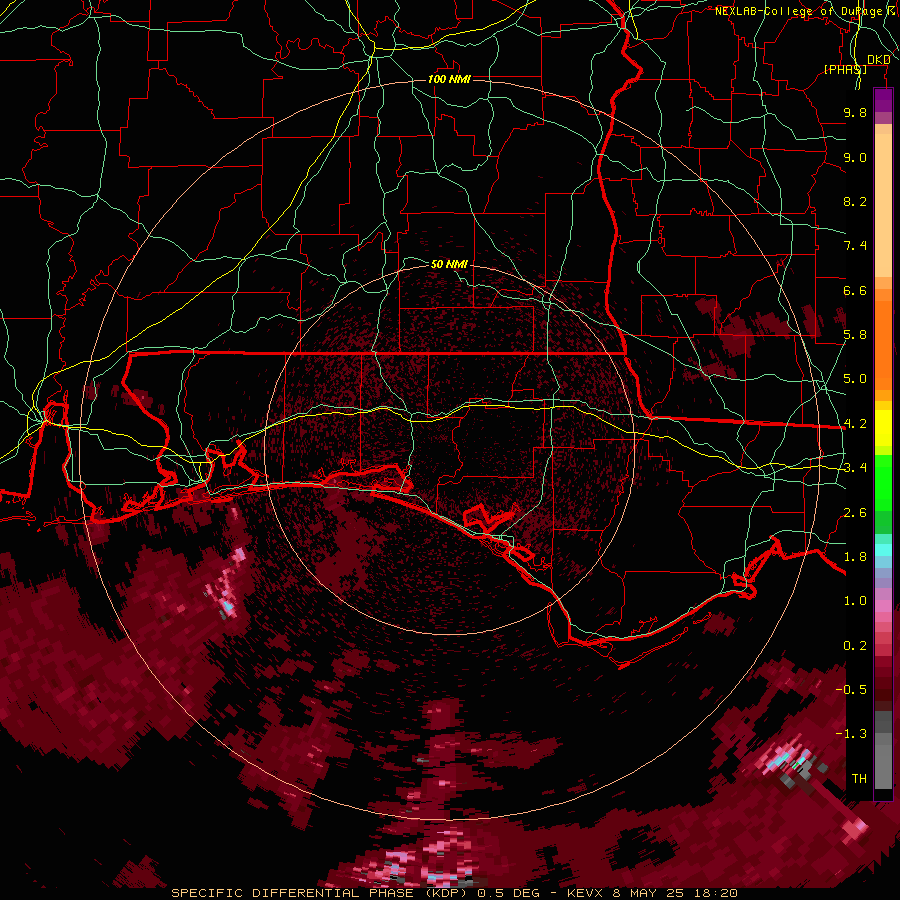Click the "KEVX" radar station identifier
The height and width of the screenshot is (900, 900).
tap(584, 893)
